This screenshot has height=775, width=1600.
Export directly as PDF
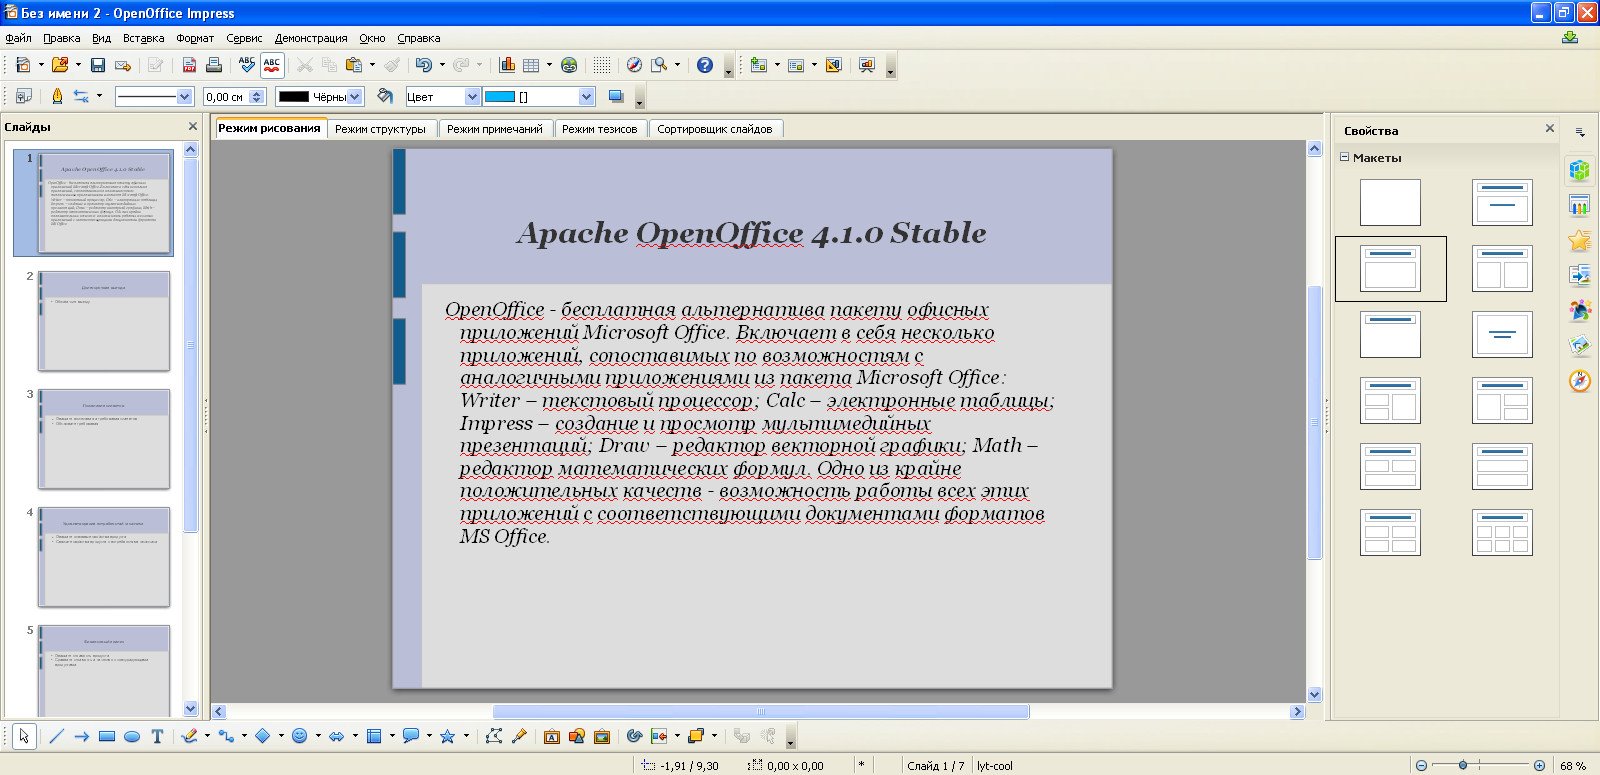[x=189, y=65]
